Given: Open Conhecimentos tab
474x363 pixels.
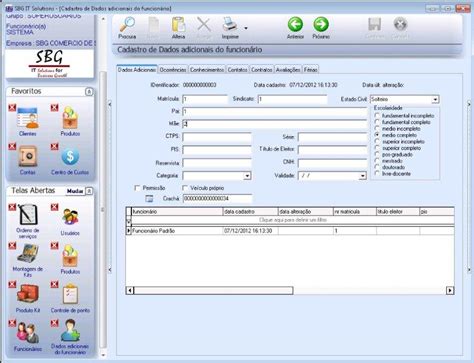Looking at the screenshot, I should (x=207, y=70).
